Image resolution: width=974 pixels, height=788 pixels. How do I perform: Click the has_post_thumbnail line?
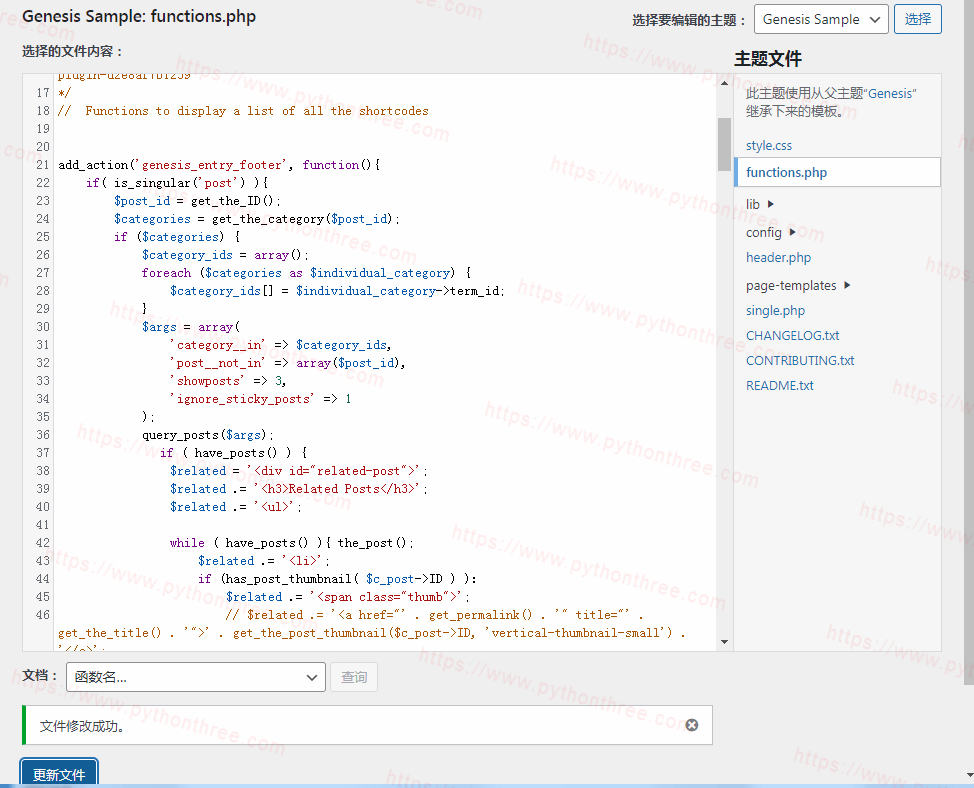tap(337, 579)
